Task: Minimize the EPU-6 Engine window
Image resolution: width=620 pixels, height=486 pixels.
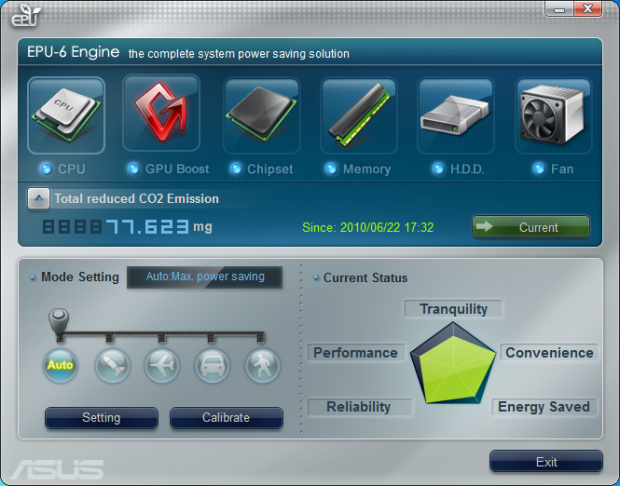Action: tap(559, 9)
